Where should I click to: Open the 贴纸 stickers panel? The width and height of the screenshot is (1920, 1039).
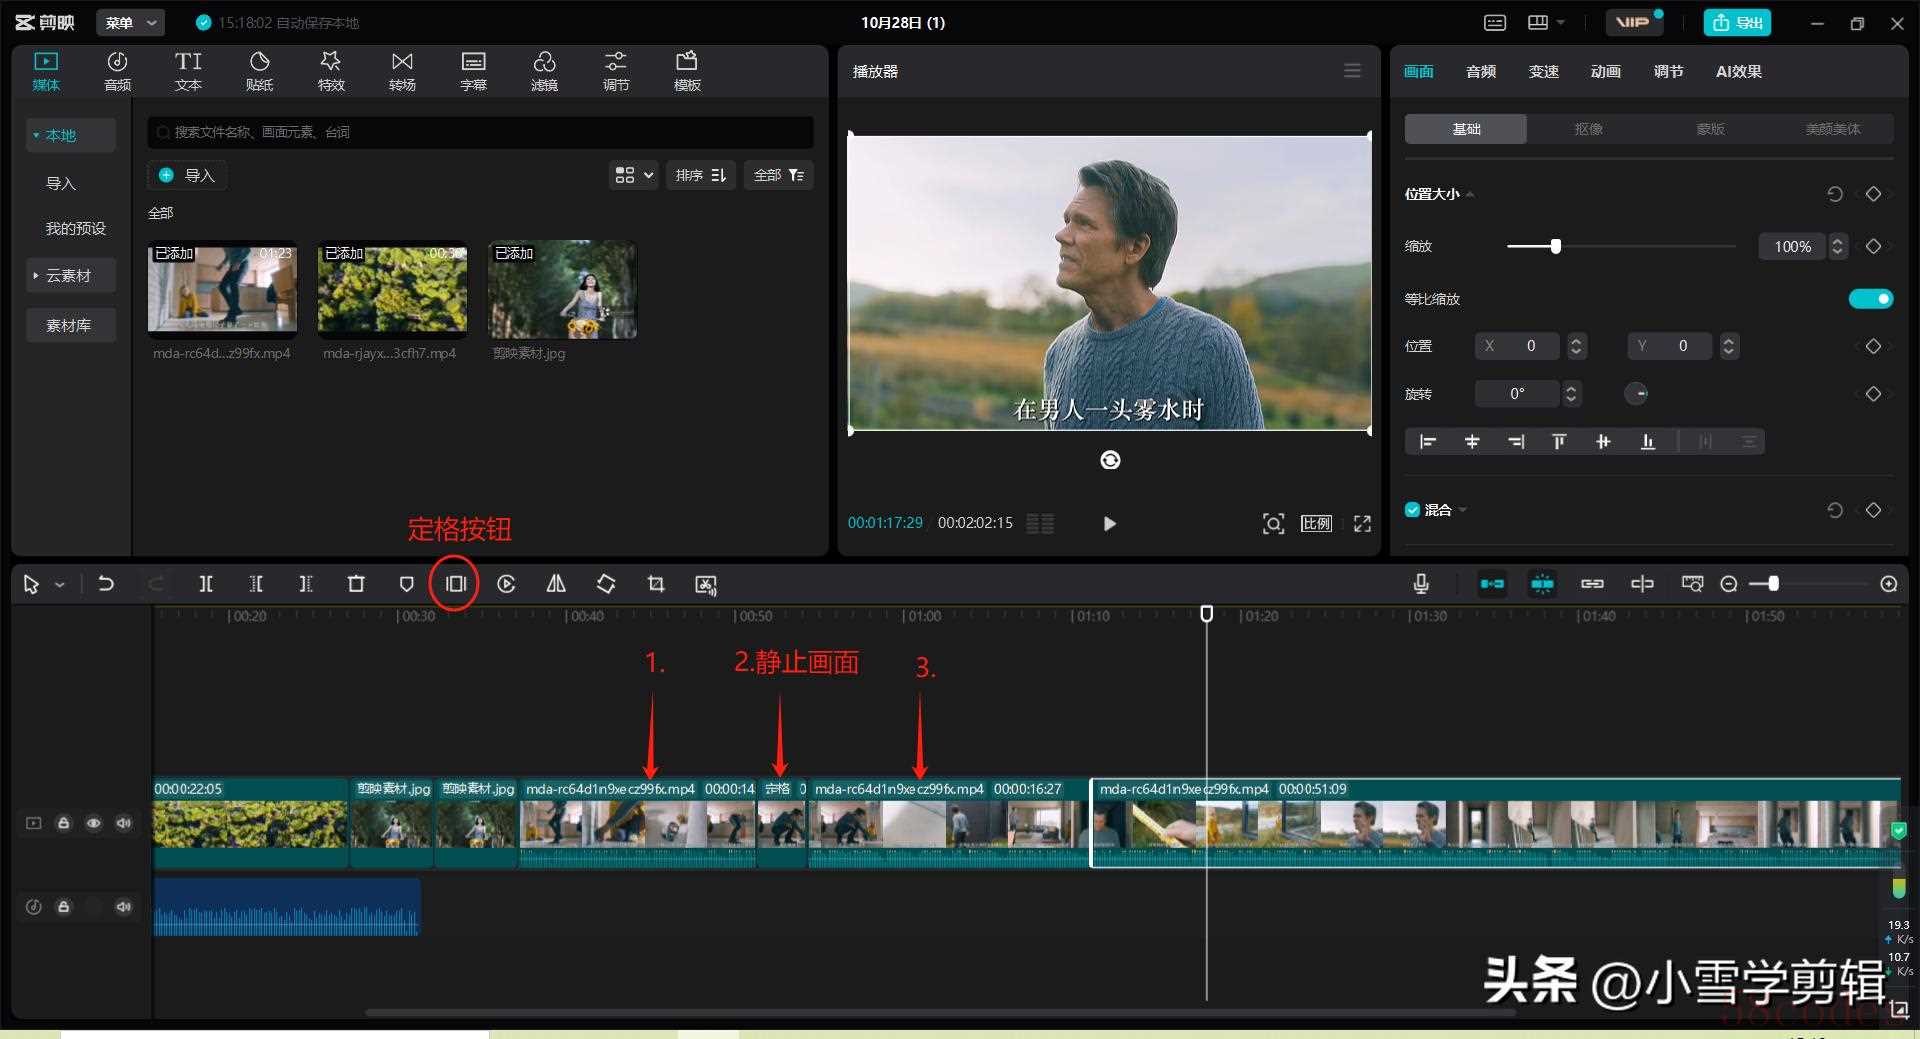coord(259,71)
